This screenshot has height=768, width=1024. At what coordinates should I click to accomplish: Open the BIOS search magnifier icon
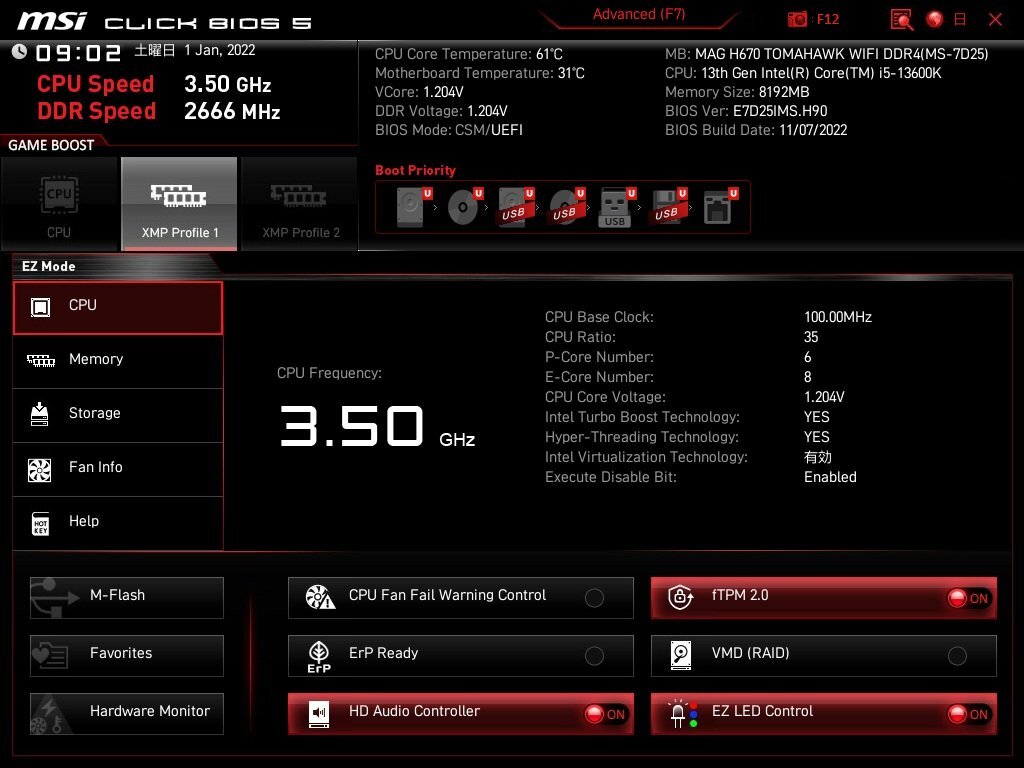[x=901, y=20]
